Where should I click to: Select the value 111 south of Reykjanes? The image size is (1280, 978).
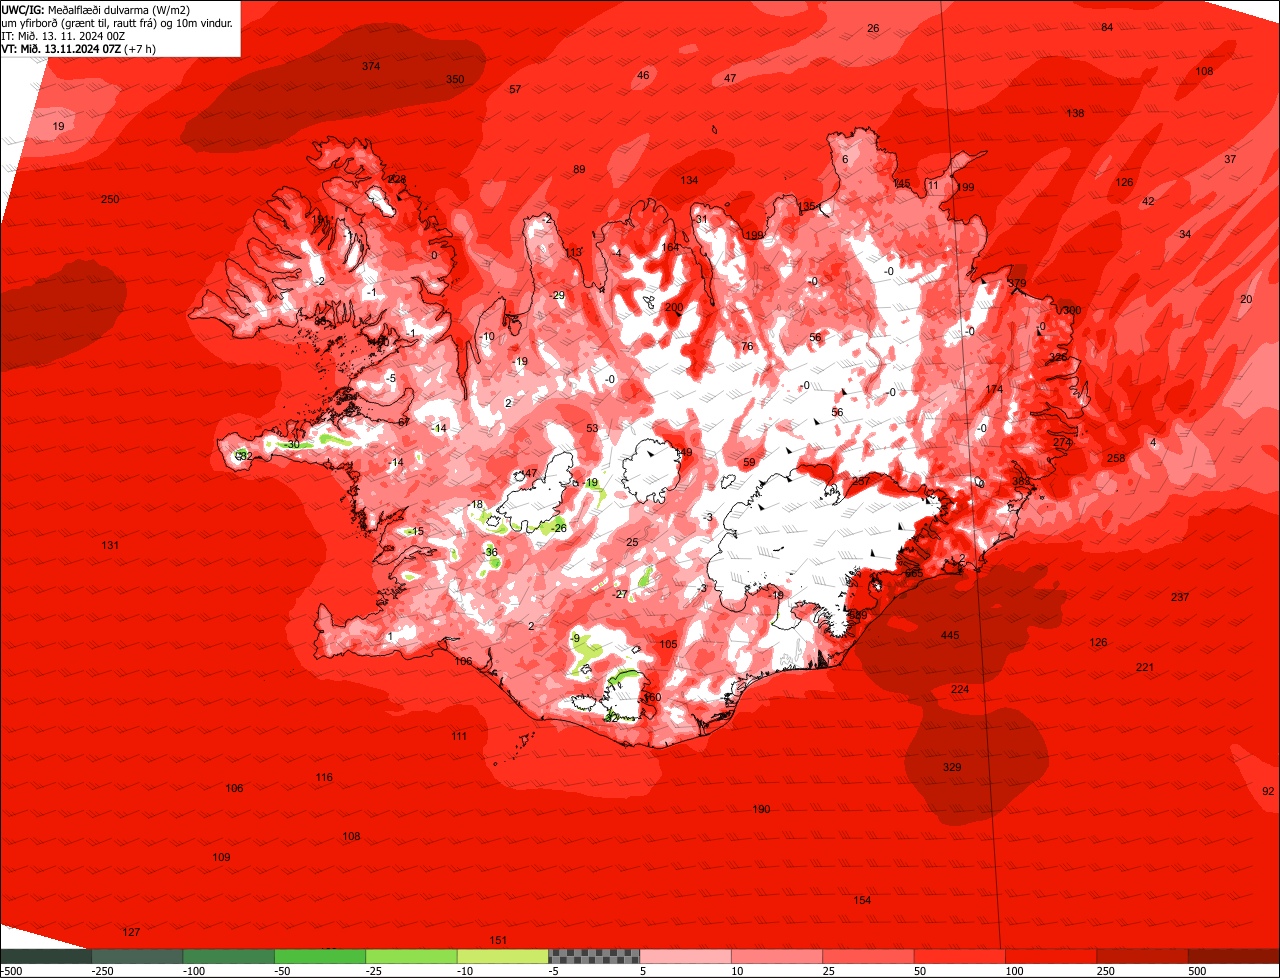459,736
